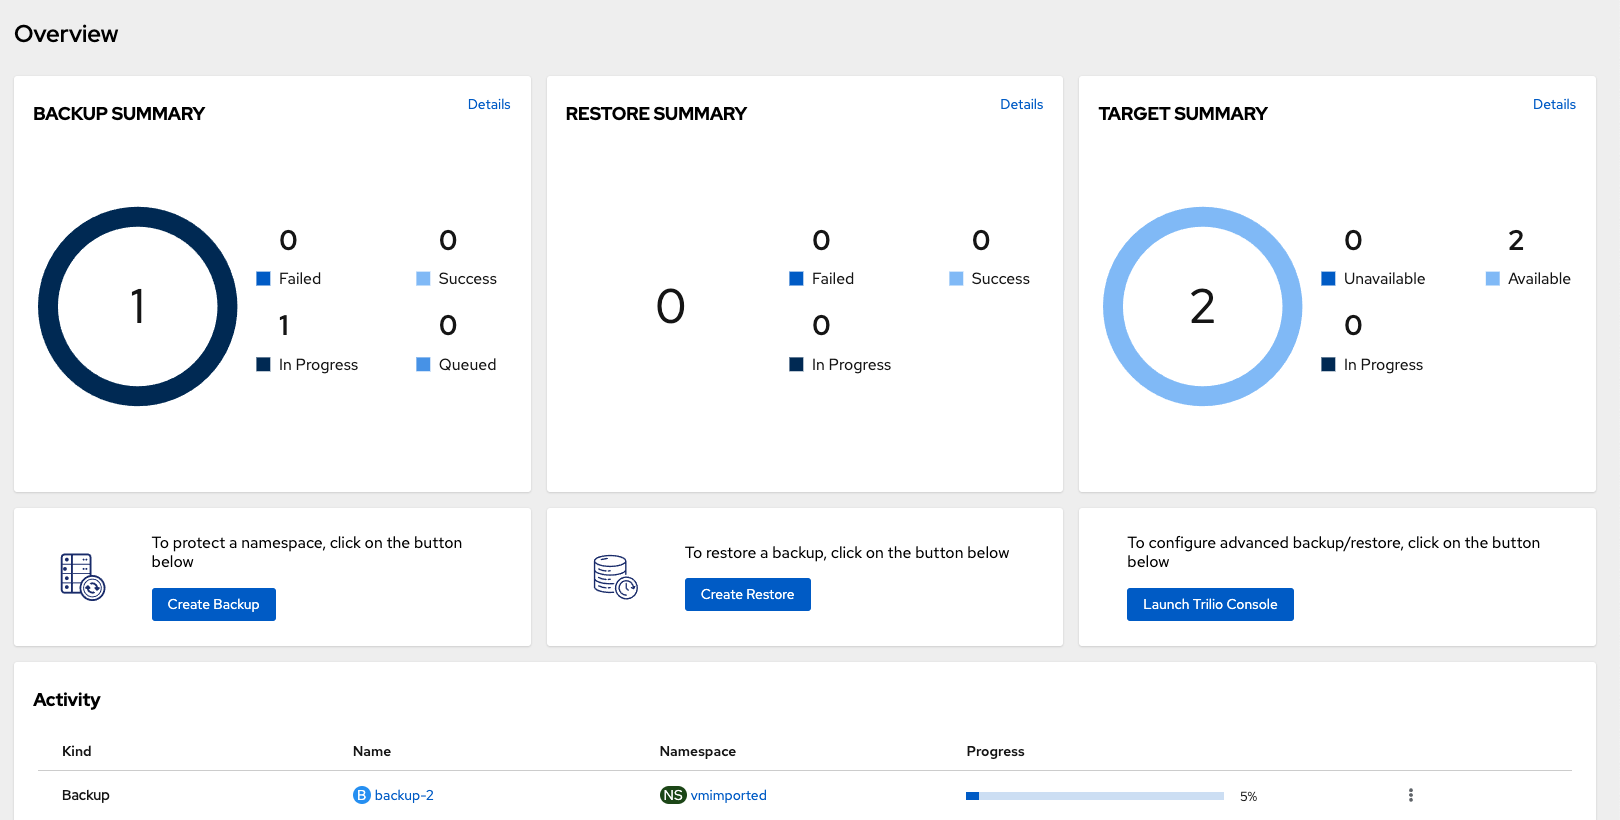Screen dimensions: 1620x820
Task: Click the restore database clock icon
Action: tap(615, 577)
